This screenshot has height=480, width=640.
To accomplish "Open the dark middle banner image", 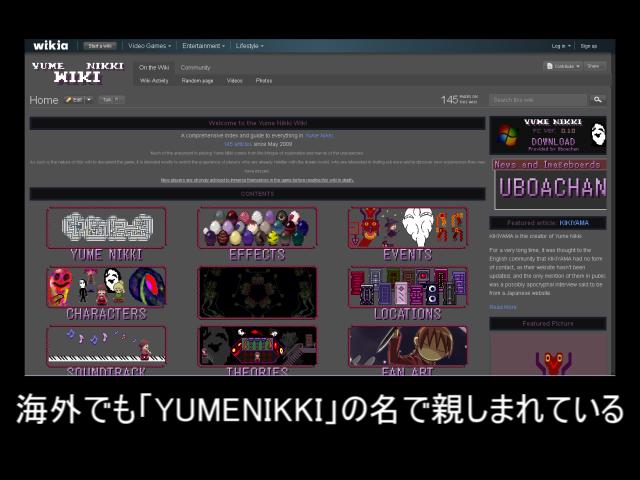I will point(257,293).
